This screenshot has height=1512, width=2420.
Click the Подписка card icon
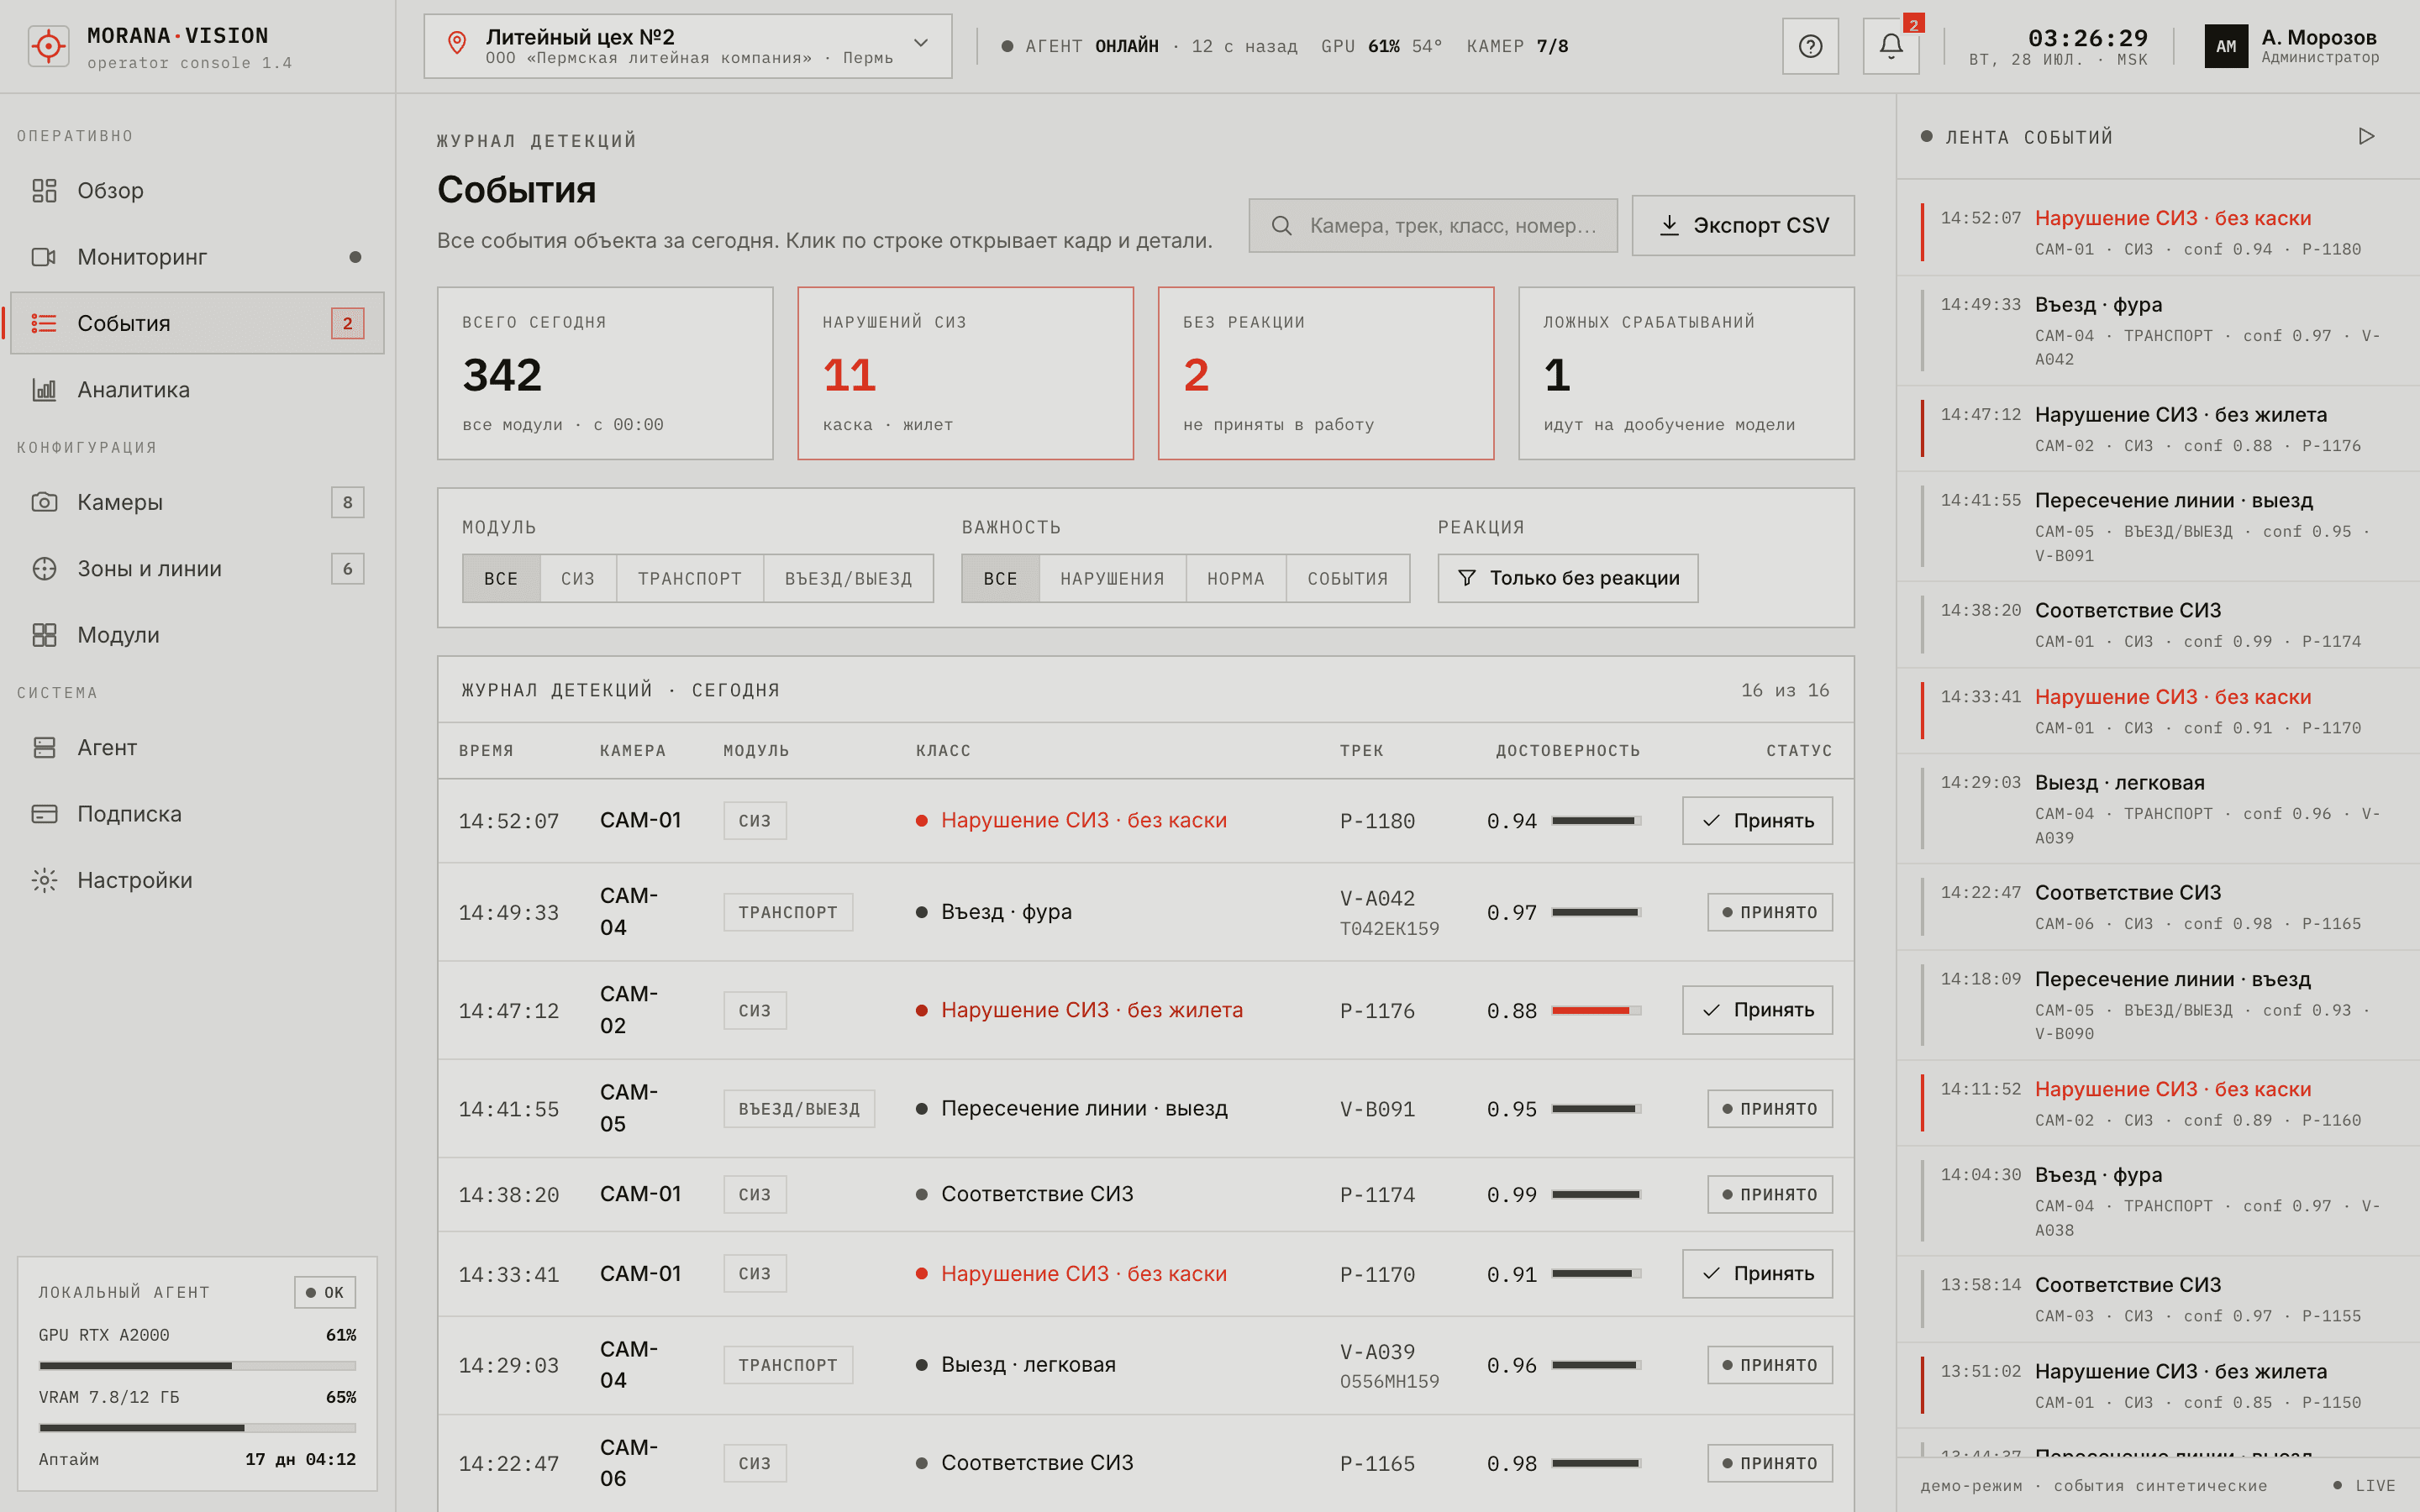coord(44,814)
